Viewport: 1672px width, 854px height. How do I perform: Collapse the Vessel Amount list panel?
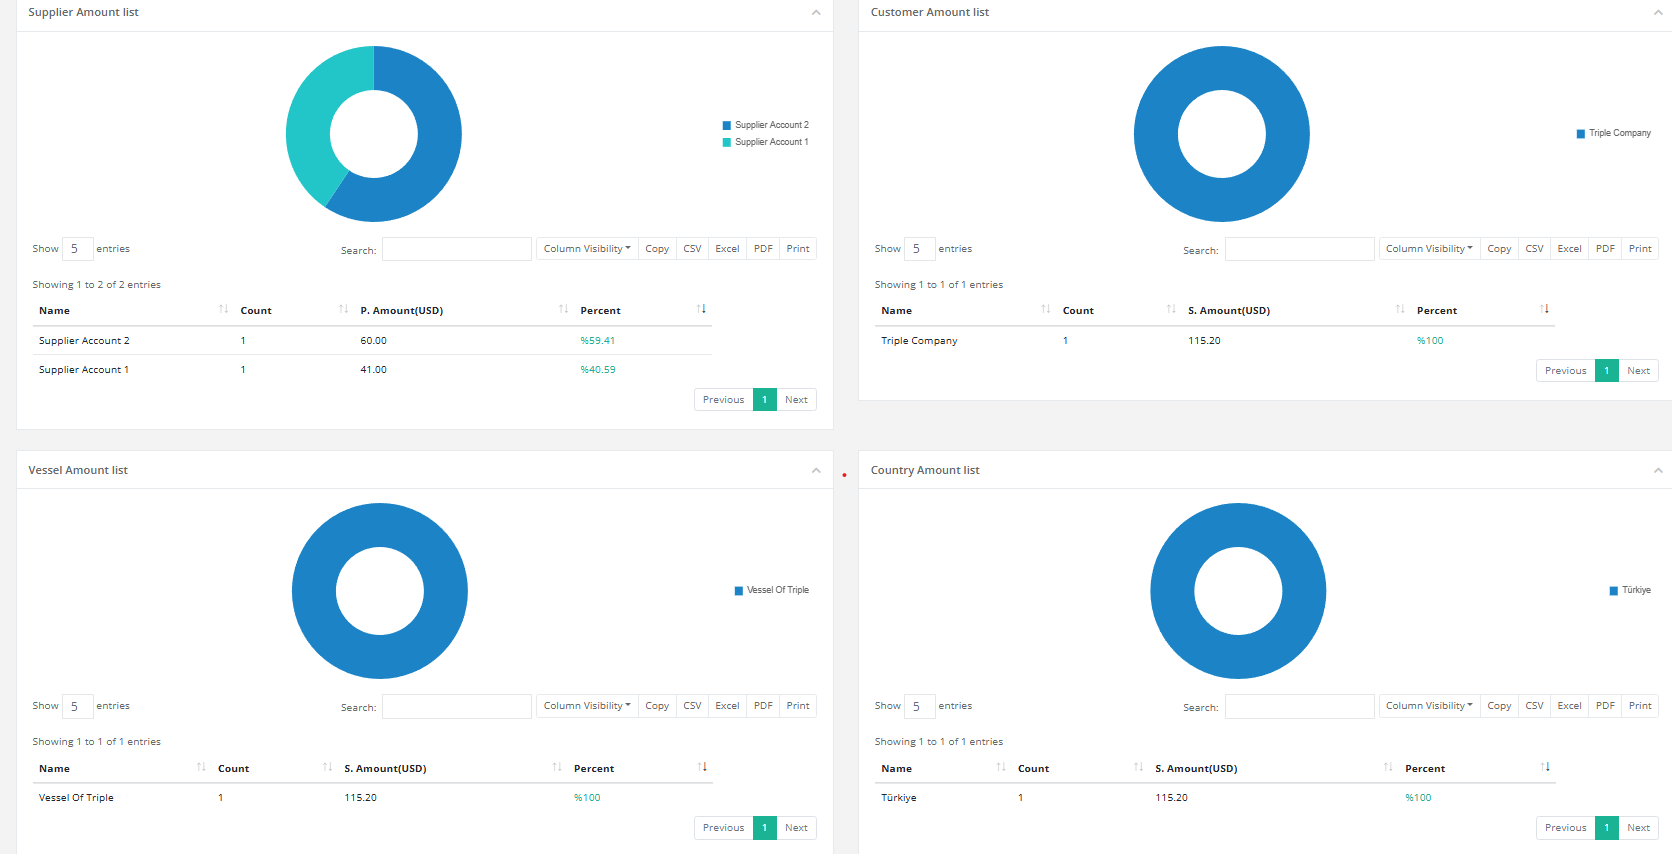(x=816, y=471)
